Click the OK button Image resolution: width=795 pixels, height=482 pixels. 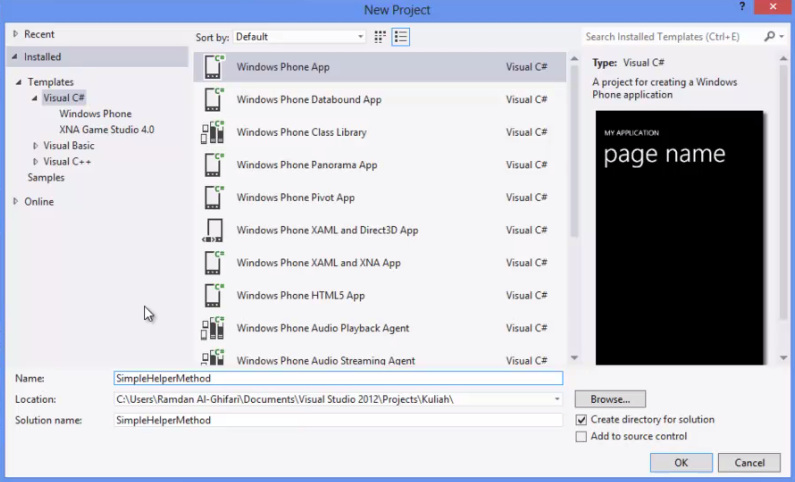point(681,462)
